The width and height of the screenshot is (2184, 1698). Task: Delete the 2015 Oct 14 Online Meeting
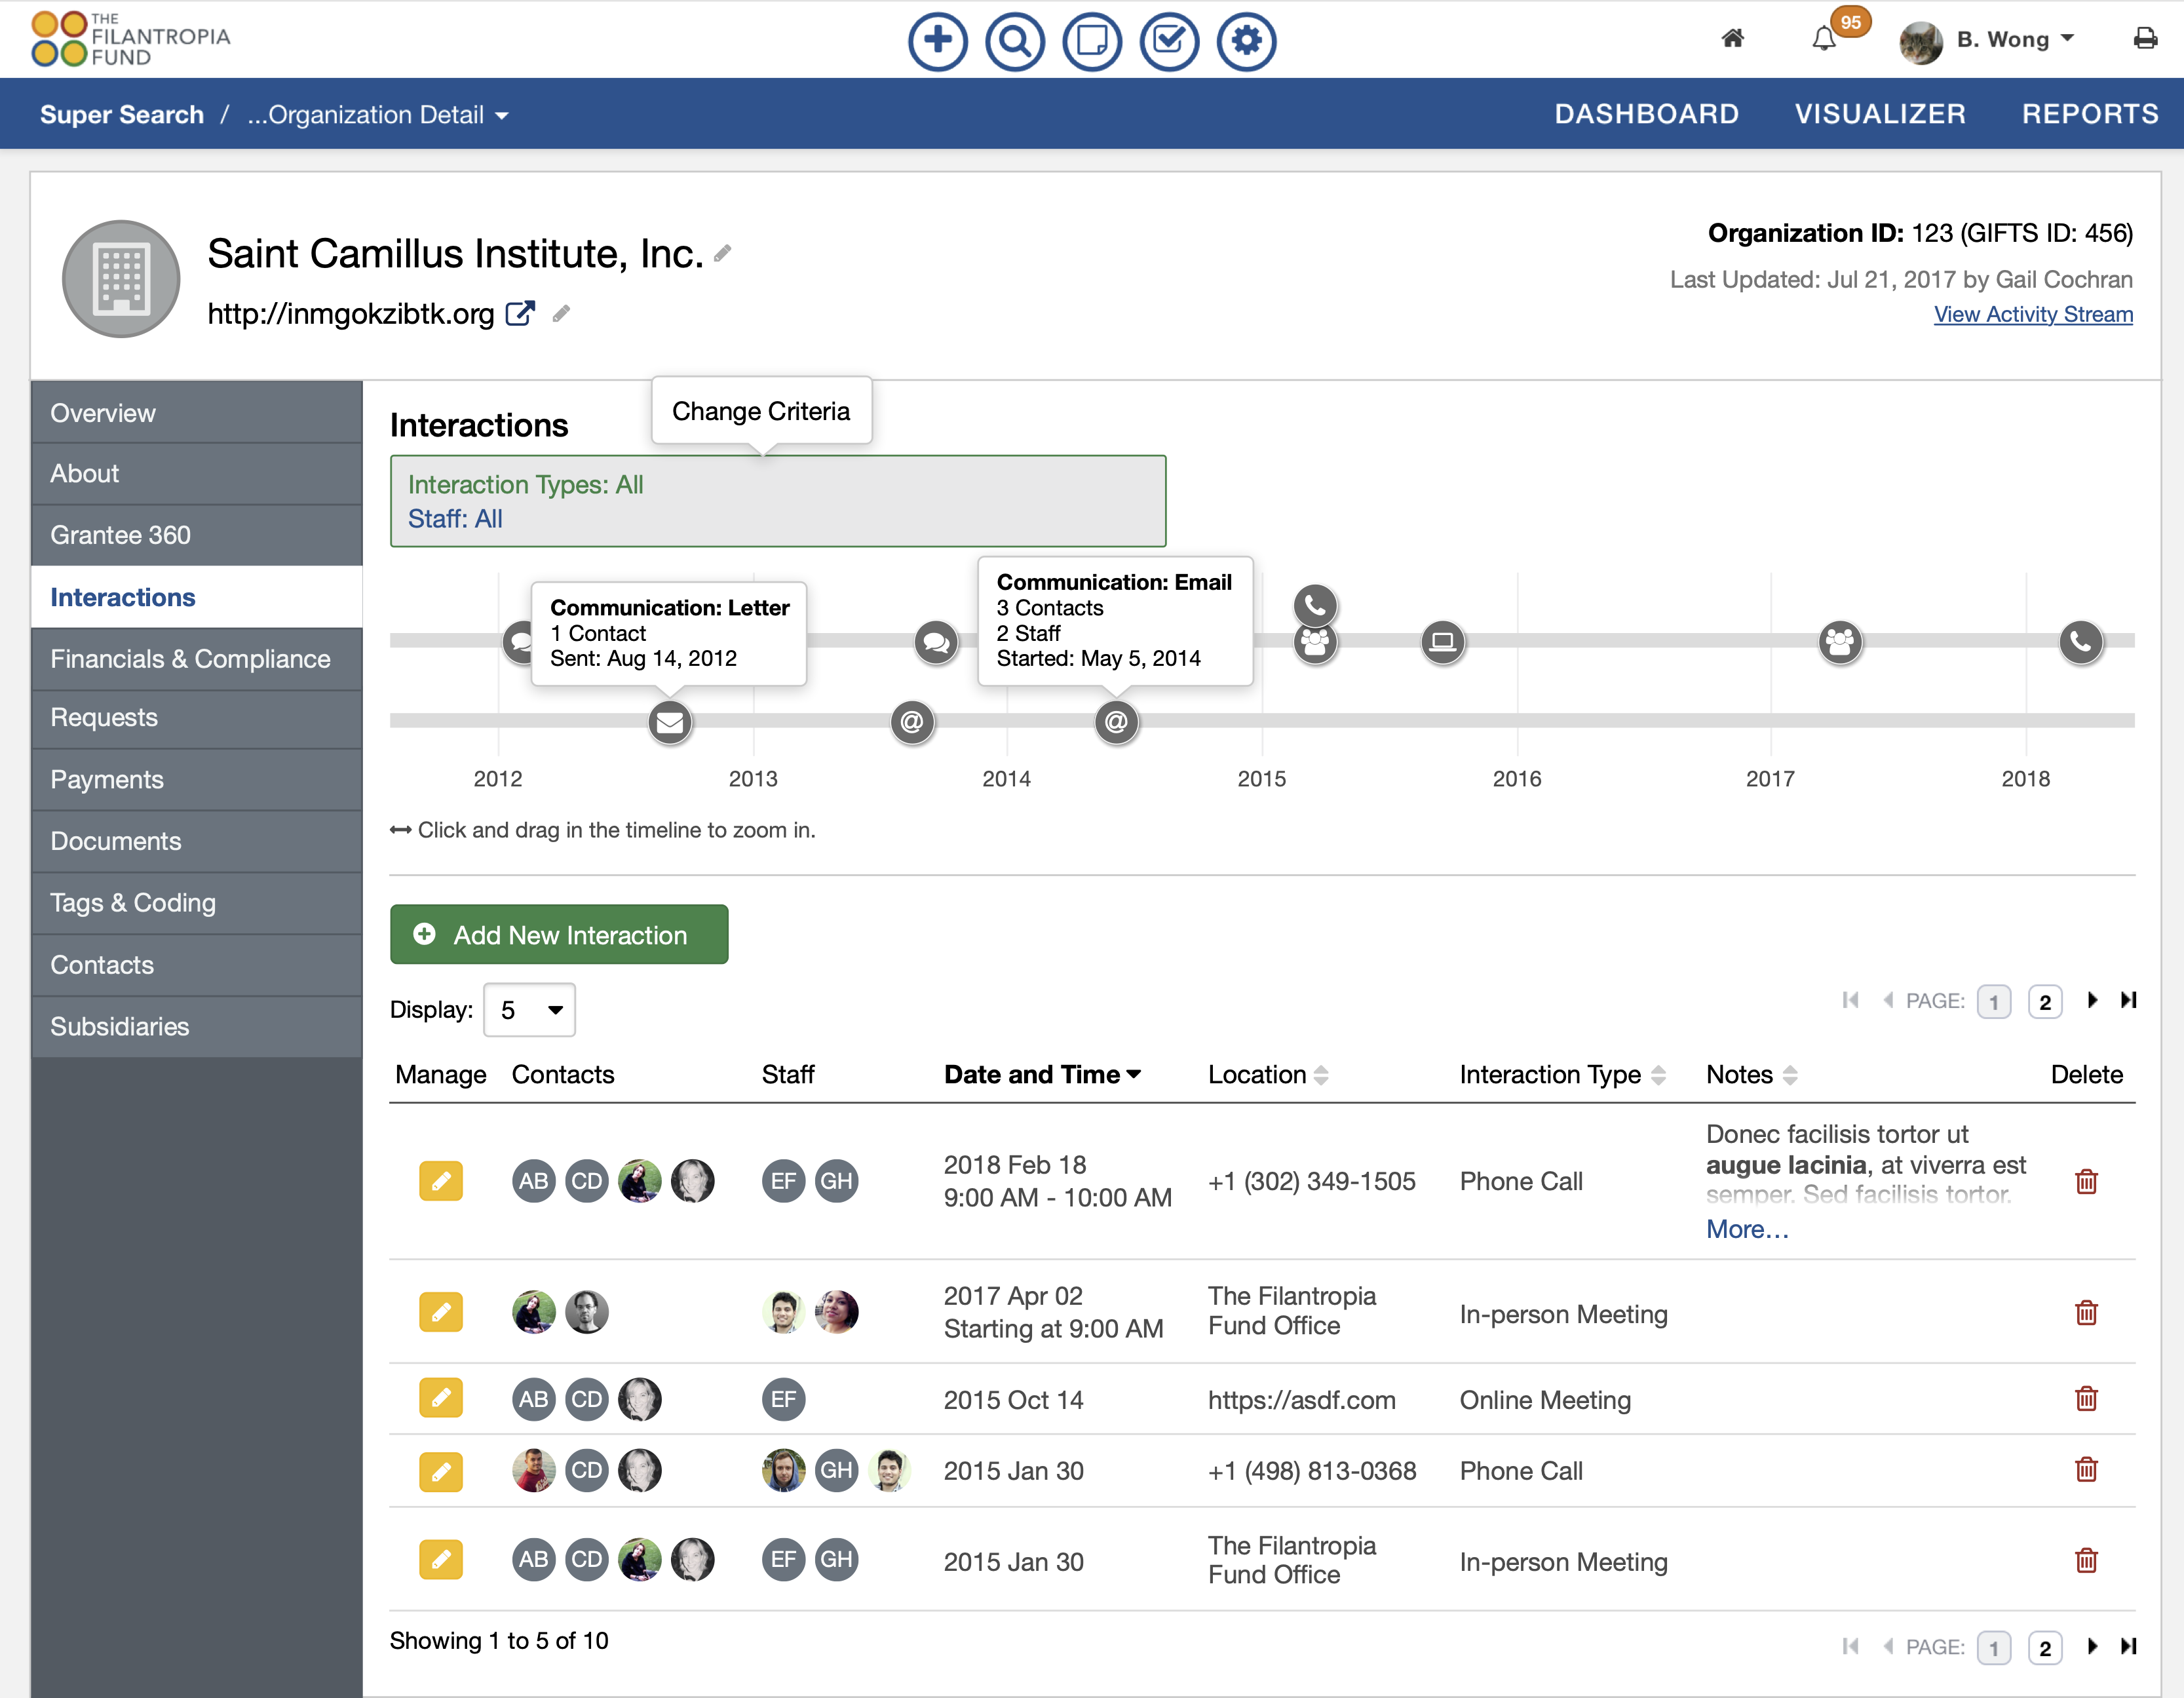tap(2087, 1399)
